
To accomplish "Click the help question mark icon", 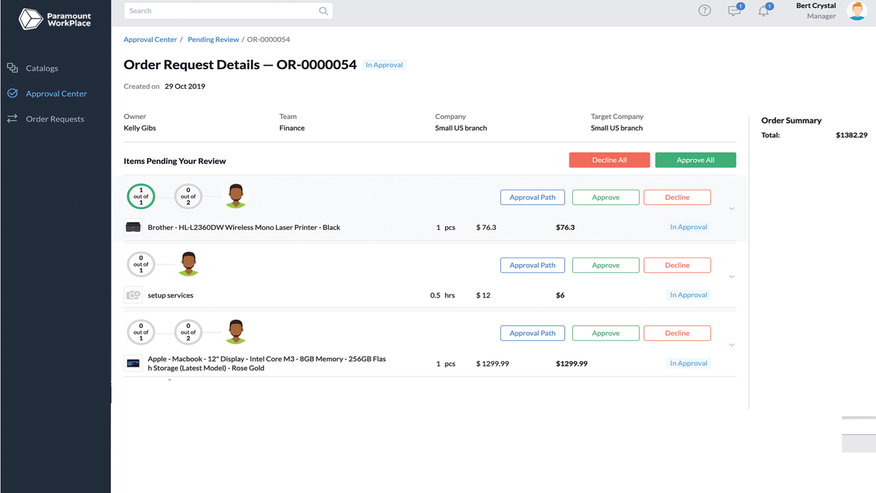I will click(x=704, y=11).
